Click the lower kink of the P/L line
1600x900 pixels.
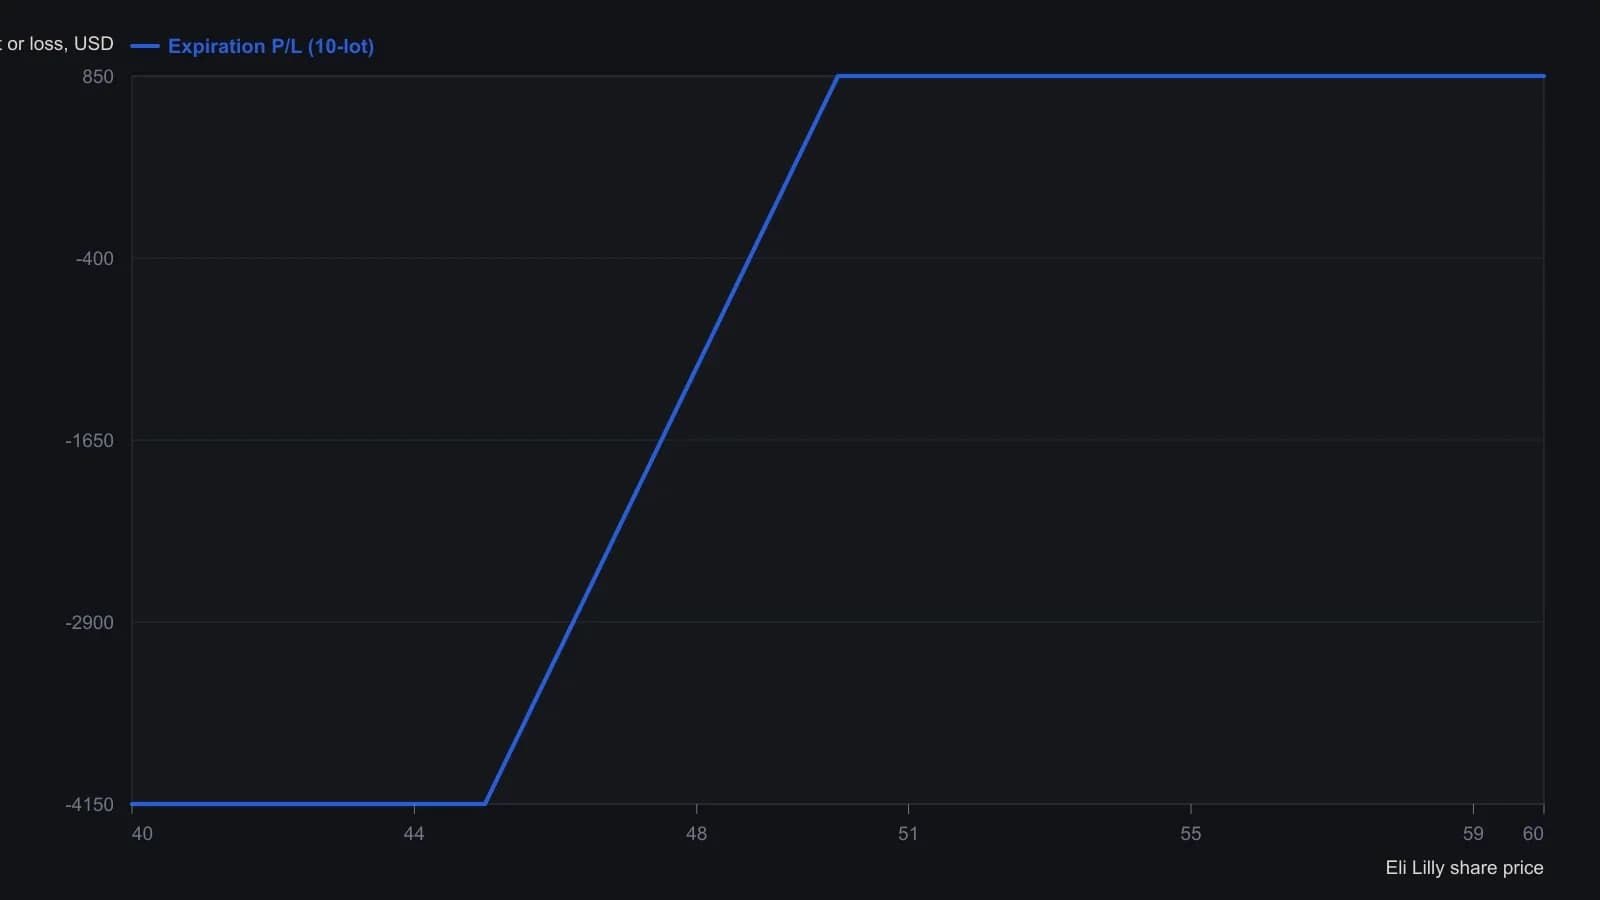click(x=485, y=803)
